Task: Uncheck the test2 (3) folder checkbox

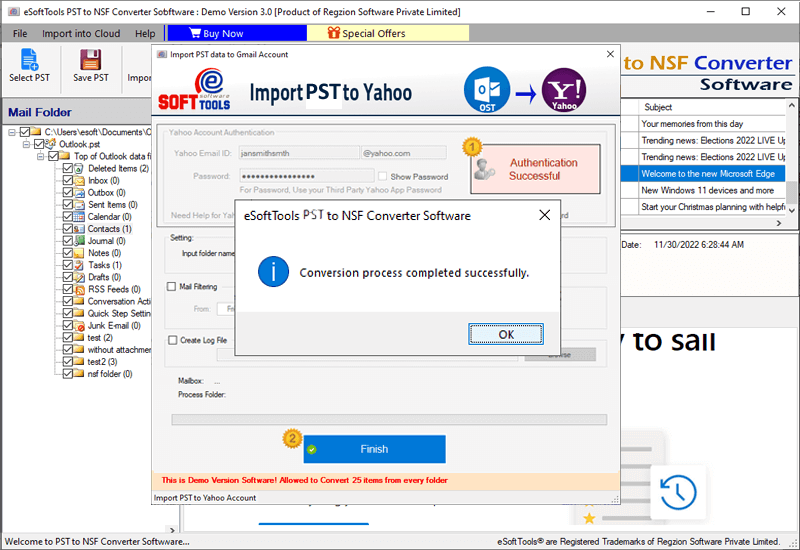Action: tap(67, 362)
